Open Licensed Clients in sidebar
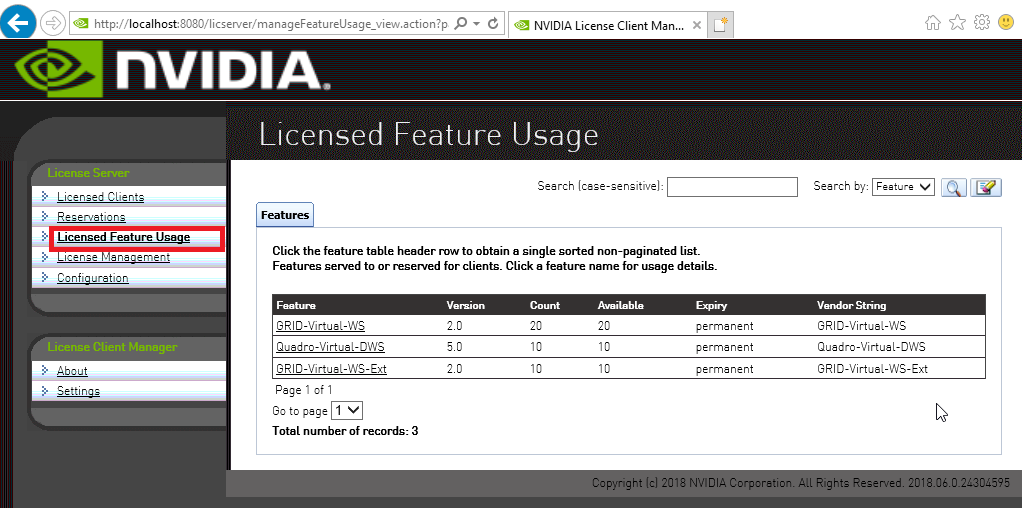This screenshot has width=1022, height=508. 100,197
